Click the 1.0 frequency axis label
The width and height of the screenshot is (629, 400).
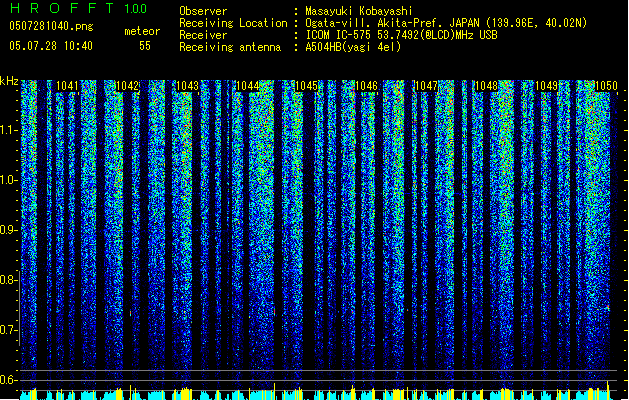[x=8, y=180]
